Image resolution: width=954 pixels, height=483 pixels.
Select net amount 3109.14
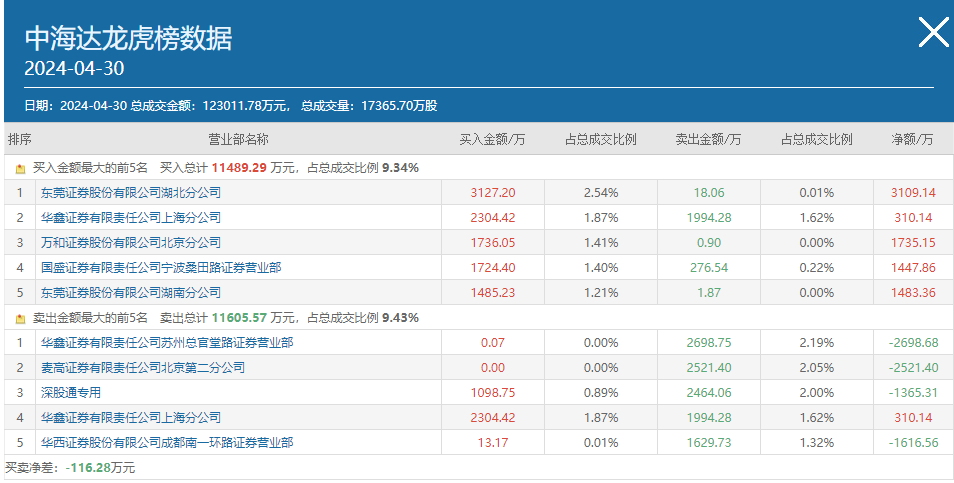coord(913,193)
